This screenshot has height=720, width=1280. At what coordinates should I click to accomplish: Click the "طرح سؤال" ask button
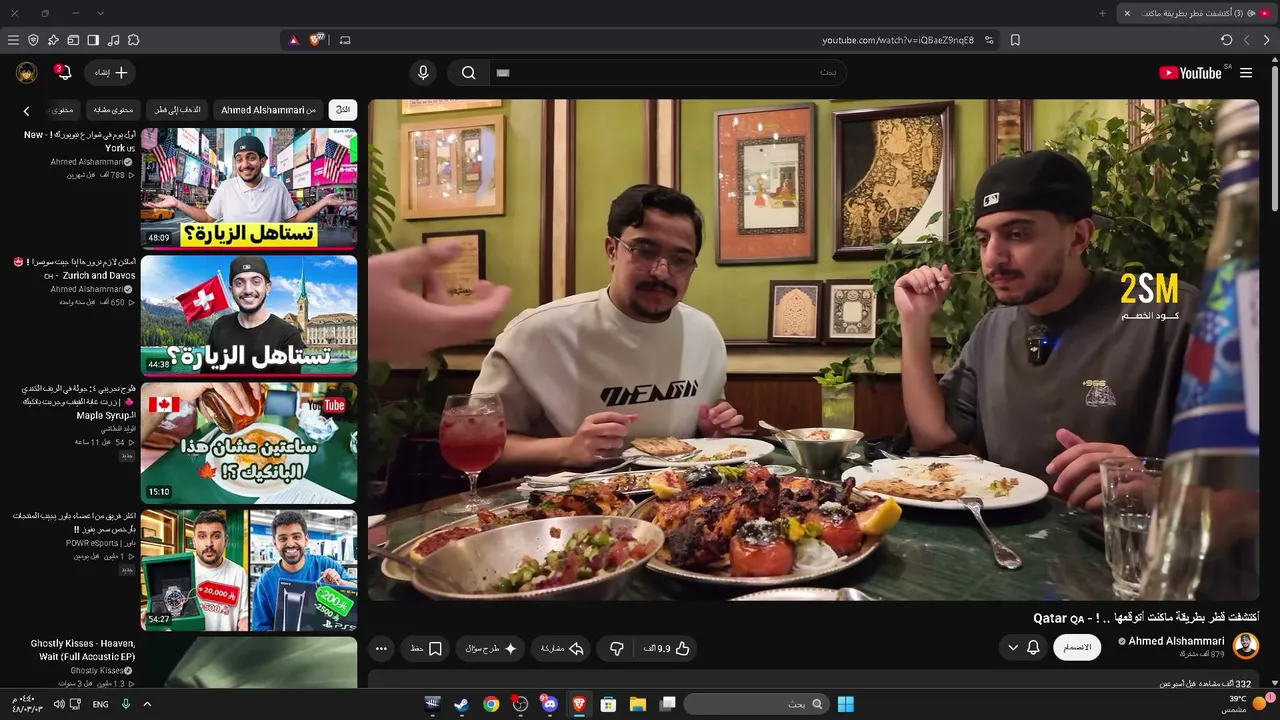[491, 649]
